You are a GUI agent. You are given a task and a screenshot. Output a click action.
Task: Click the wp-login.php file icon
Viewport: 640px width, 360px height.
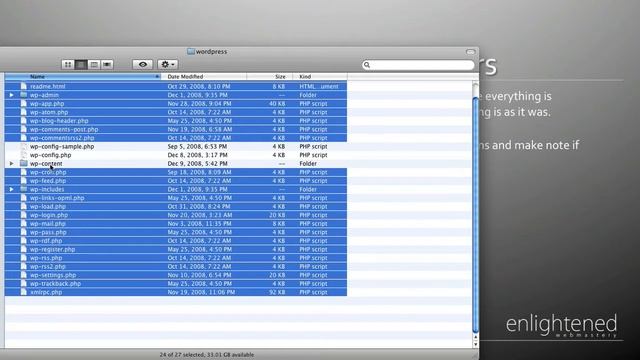(24, 215)
